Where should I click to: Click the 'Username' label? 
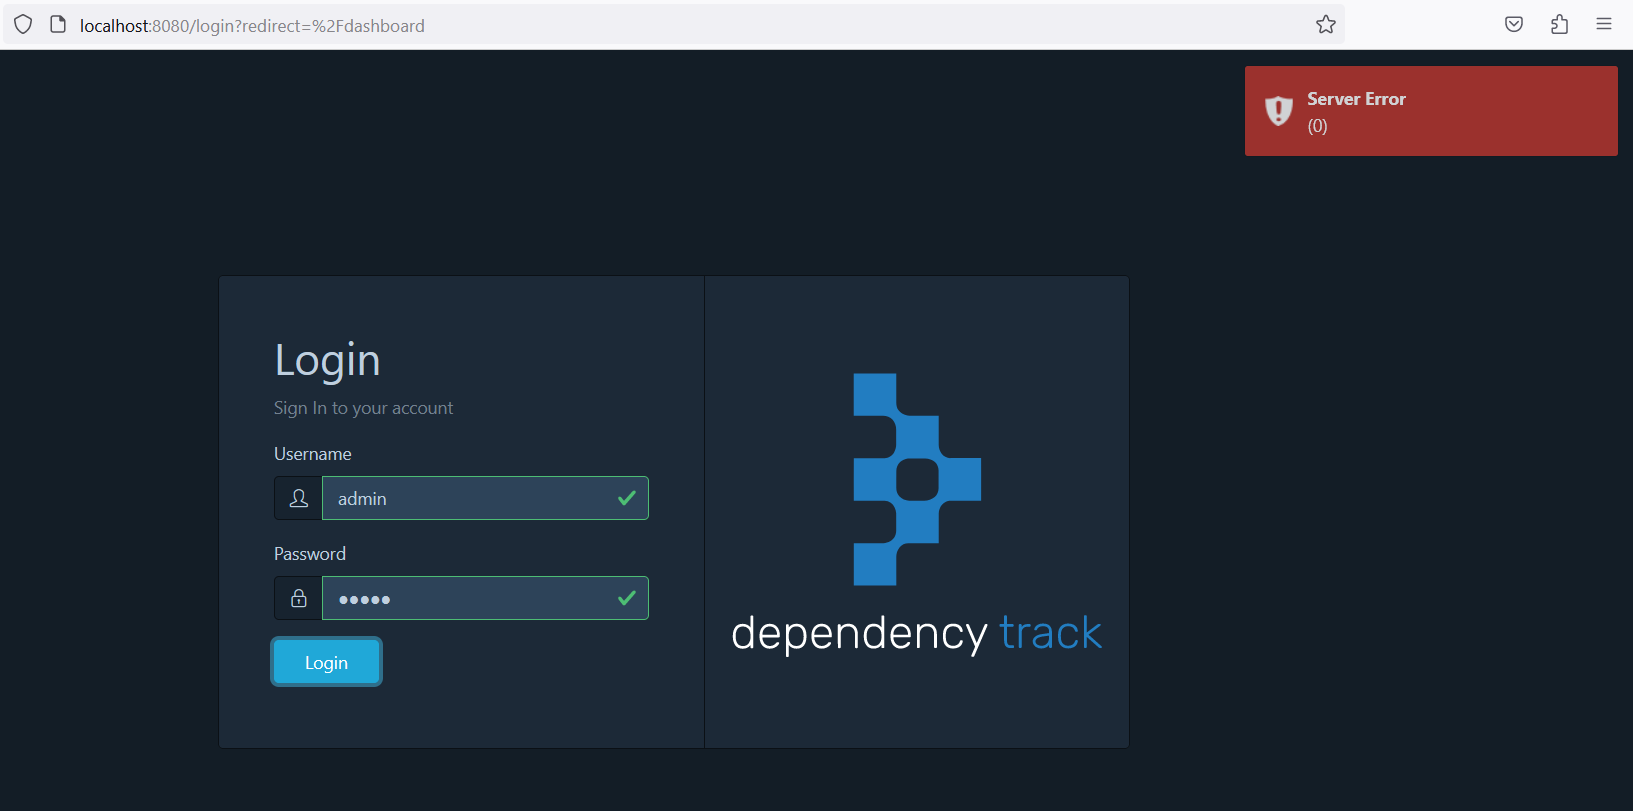point(313,454)
